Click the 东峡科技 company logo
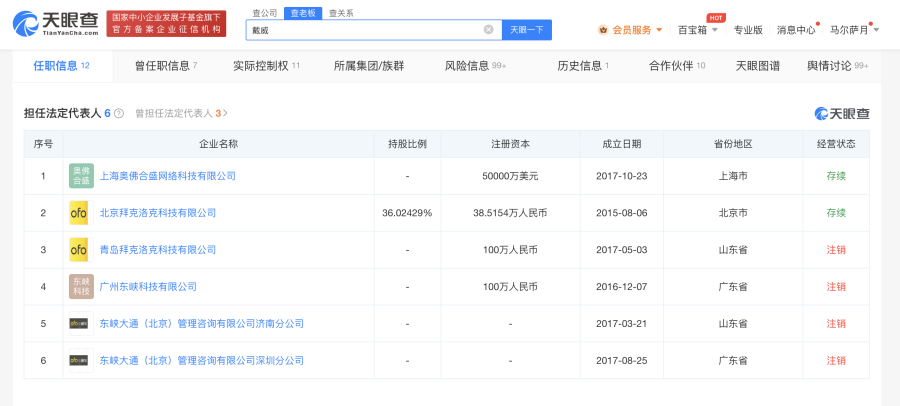The height and width of the screenshot is (406, 900). point(80,286)
